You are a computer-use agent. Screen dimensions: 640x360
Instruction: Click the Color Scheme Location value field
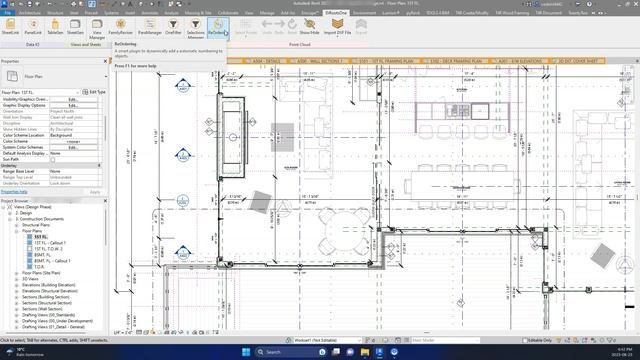point(73,136)
